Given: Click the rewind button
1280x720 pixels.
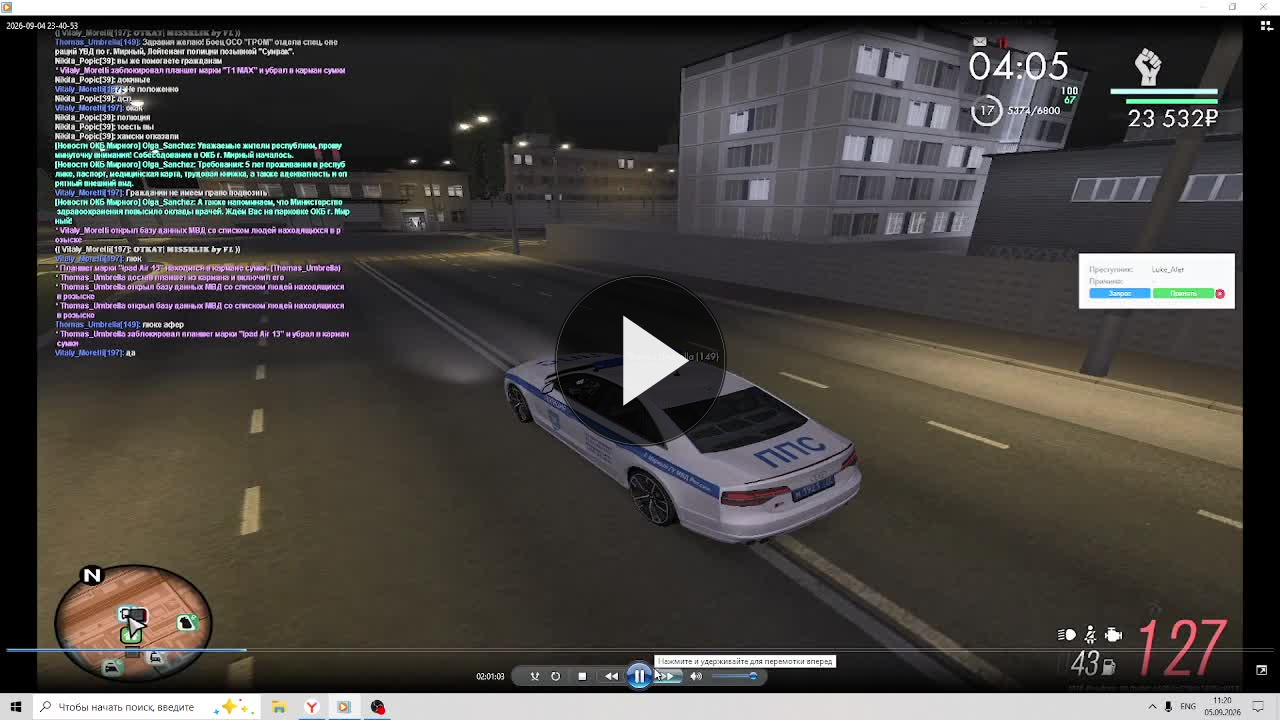Looking at the screenshot, I should click(x=611, y=676).
